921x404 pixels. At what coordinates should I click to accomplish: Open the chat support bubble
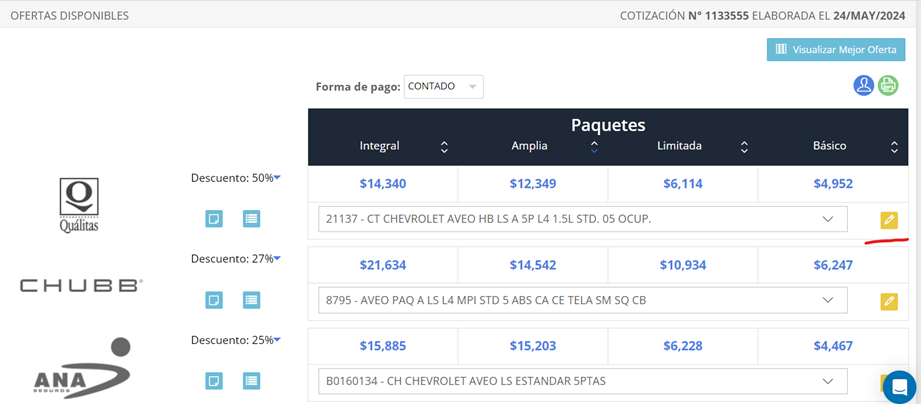pyautogui.click(x=899, y=386)
